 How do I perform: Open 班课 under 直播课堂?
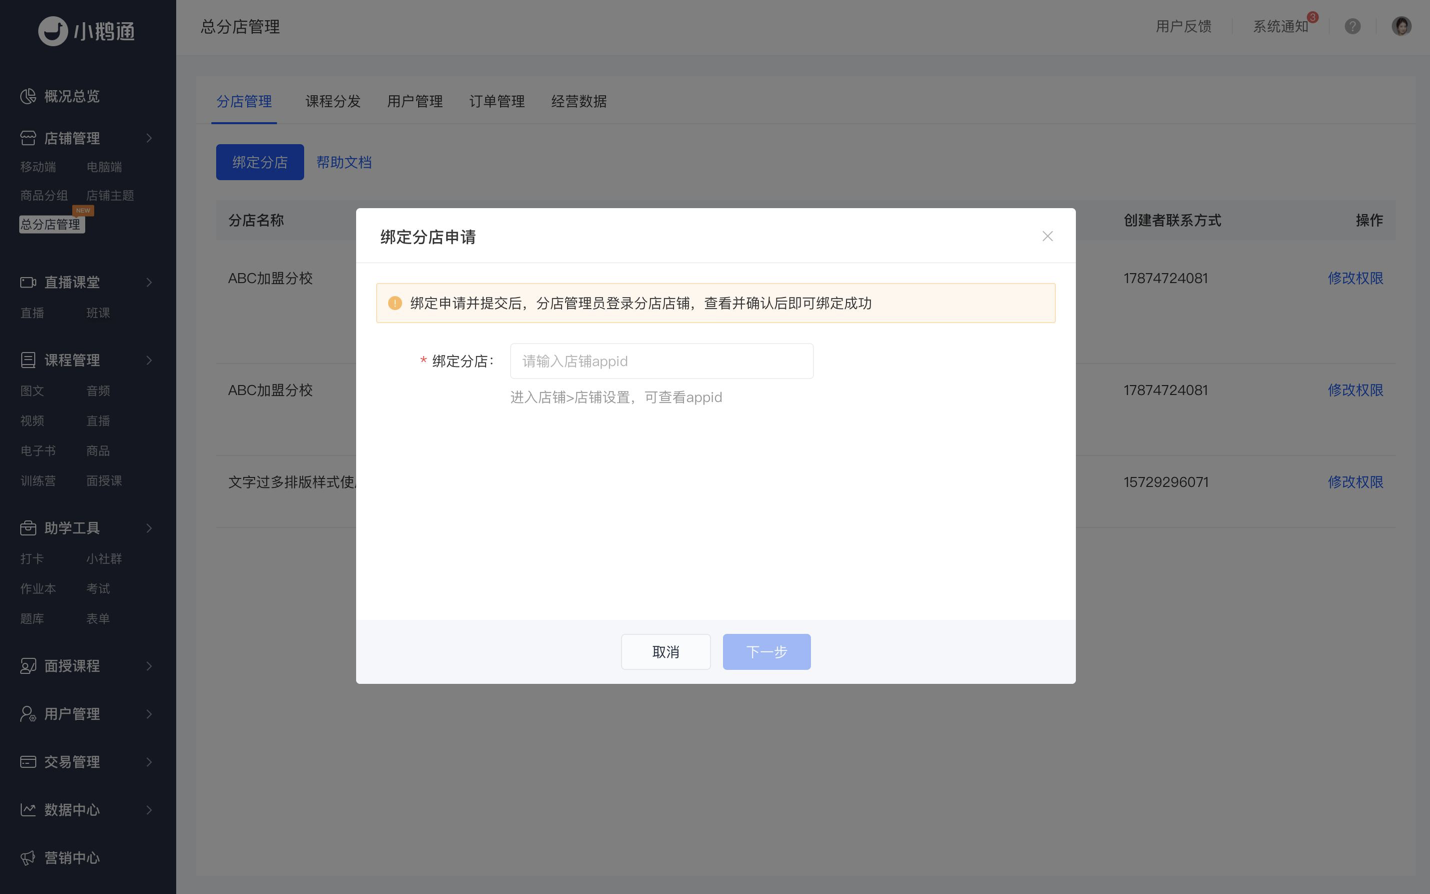[x=98, y=313]
